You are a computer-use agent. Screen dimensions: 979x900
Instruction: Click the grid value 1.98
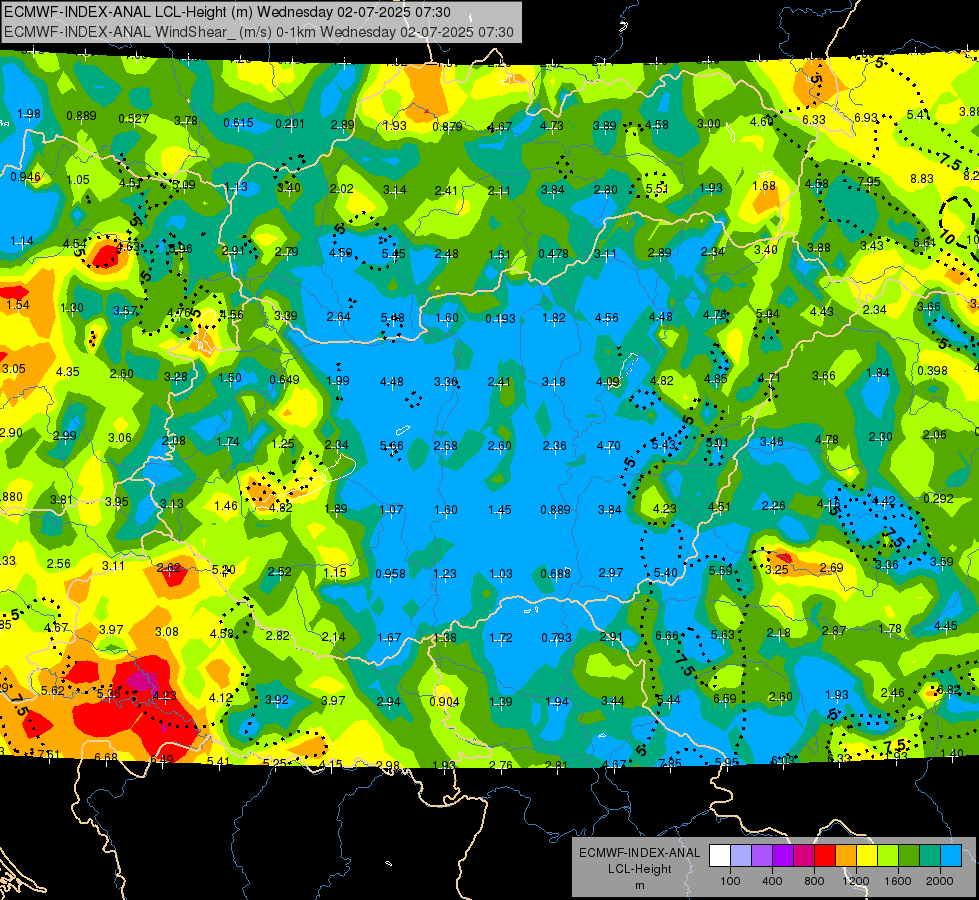click(x=29, y=114)
